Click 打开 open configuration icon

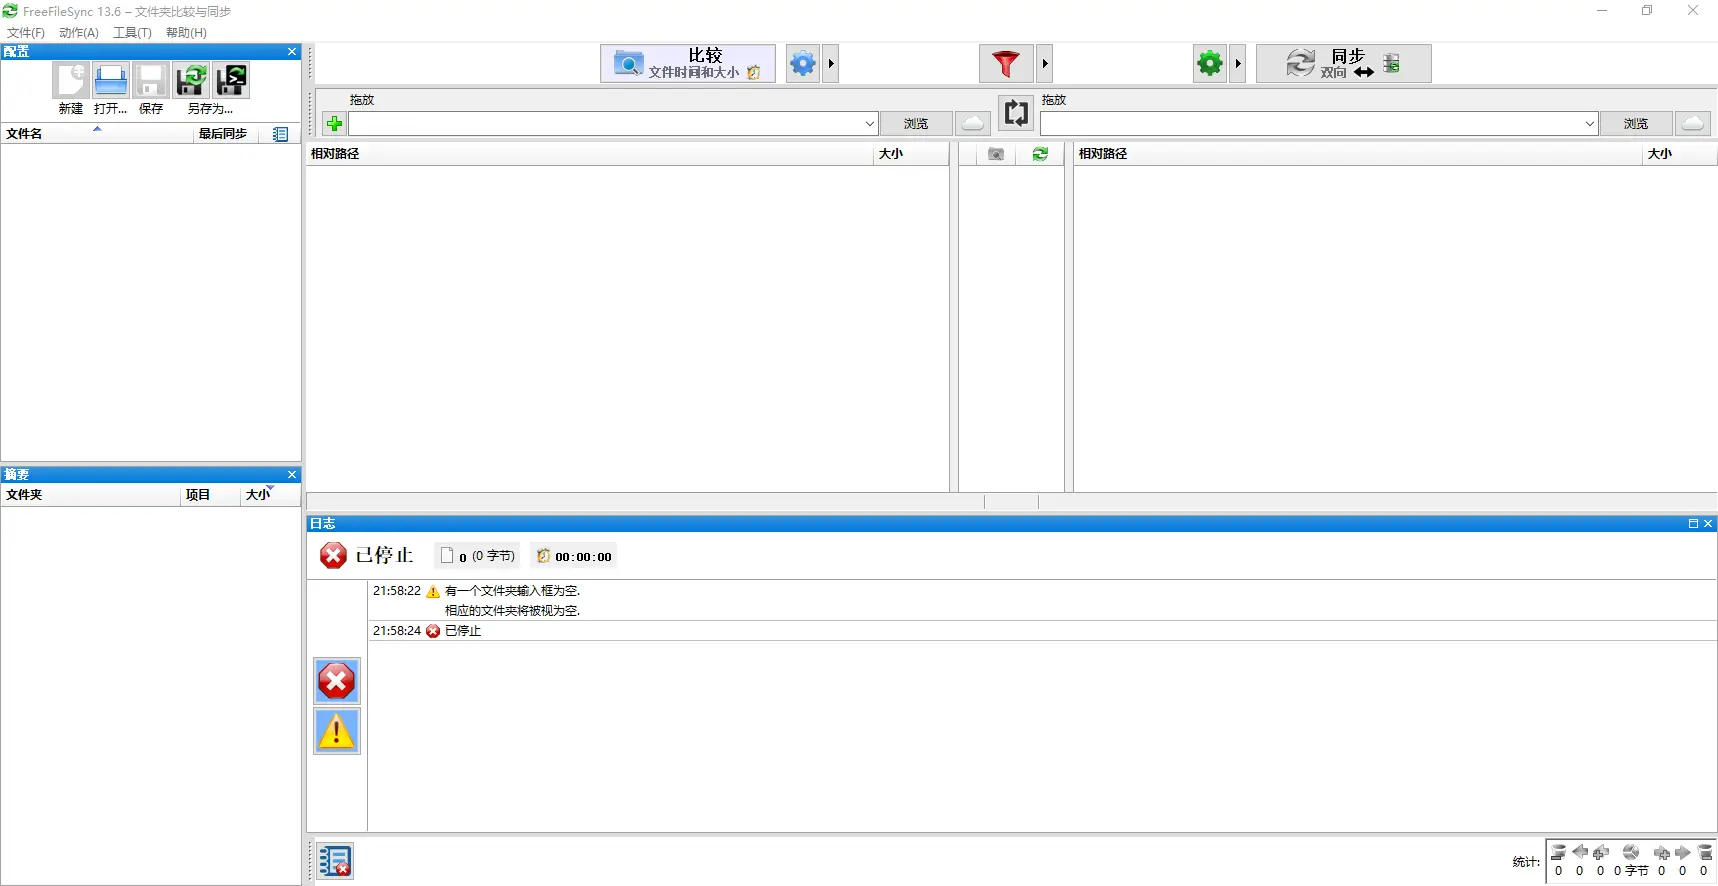(110, 81)
